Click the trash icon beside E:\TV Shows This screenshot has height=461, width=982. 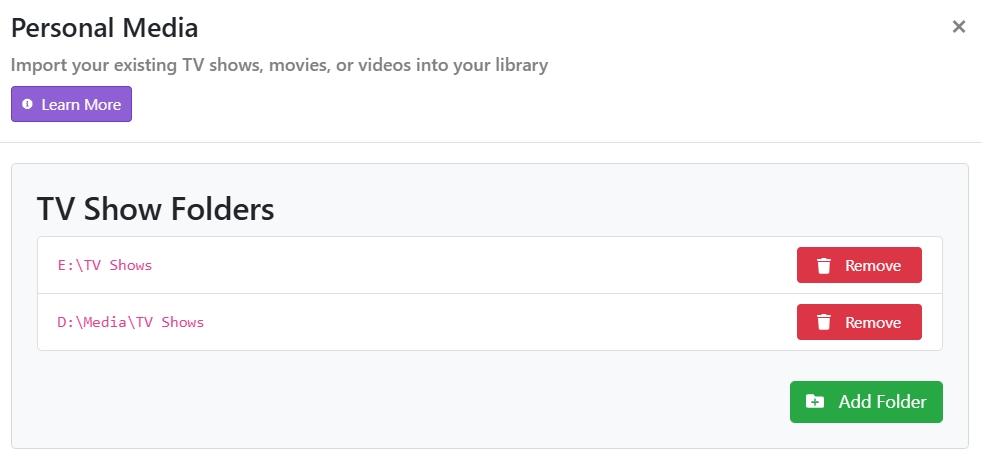coord(824,266)
